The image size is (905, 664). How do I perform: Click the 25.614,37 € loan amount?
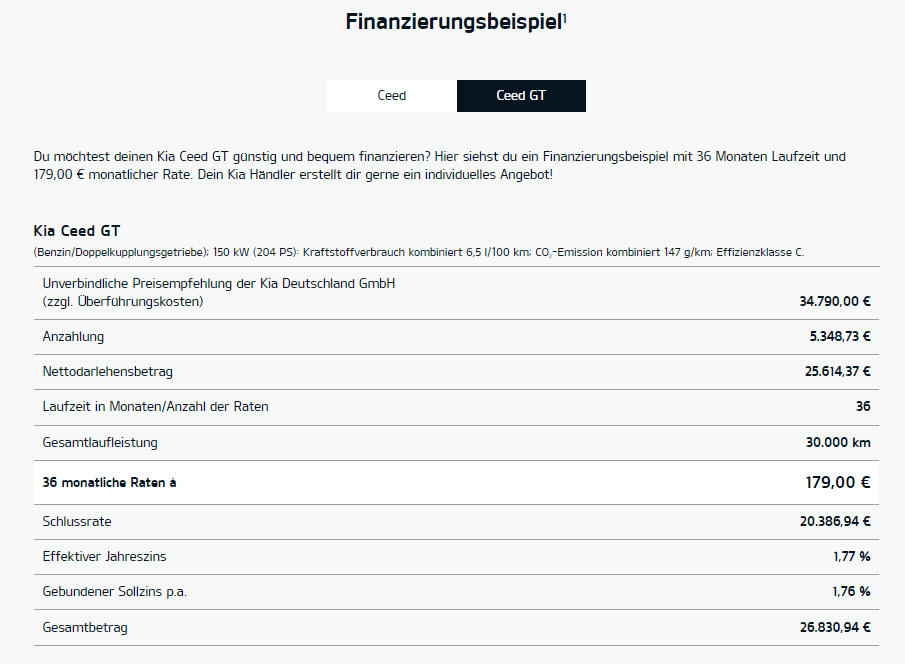coord(837,372)
